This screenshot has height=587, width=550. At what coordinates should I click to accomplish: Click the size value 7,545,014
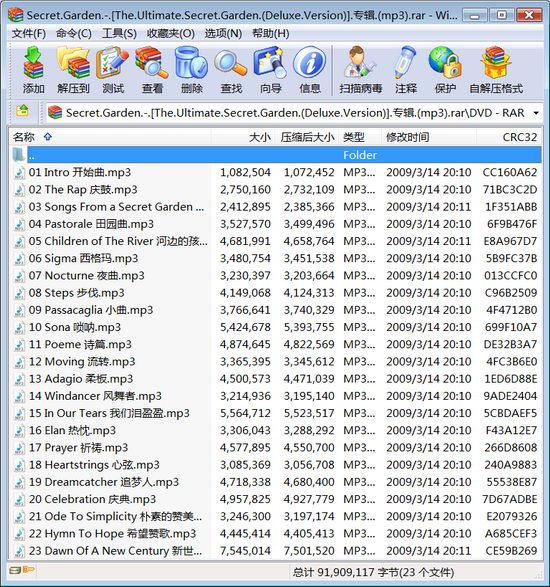click(245, 551)
